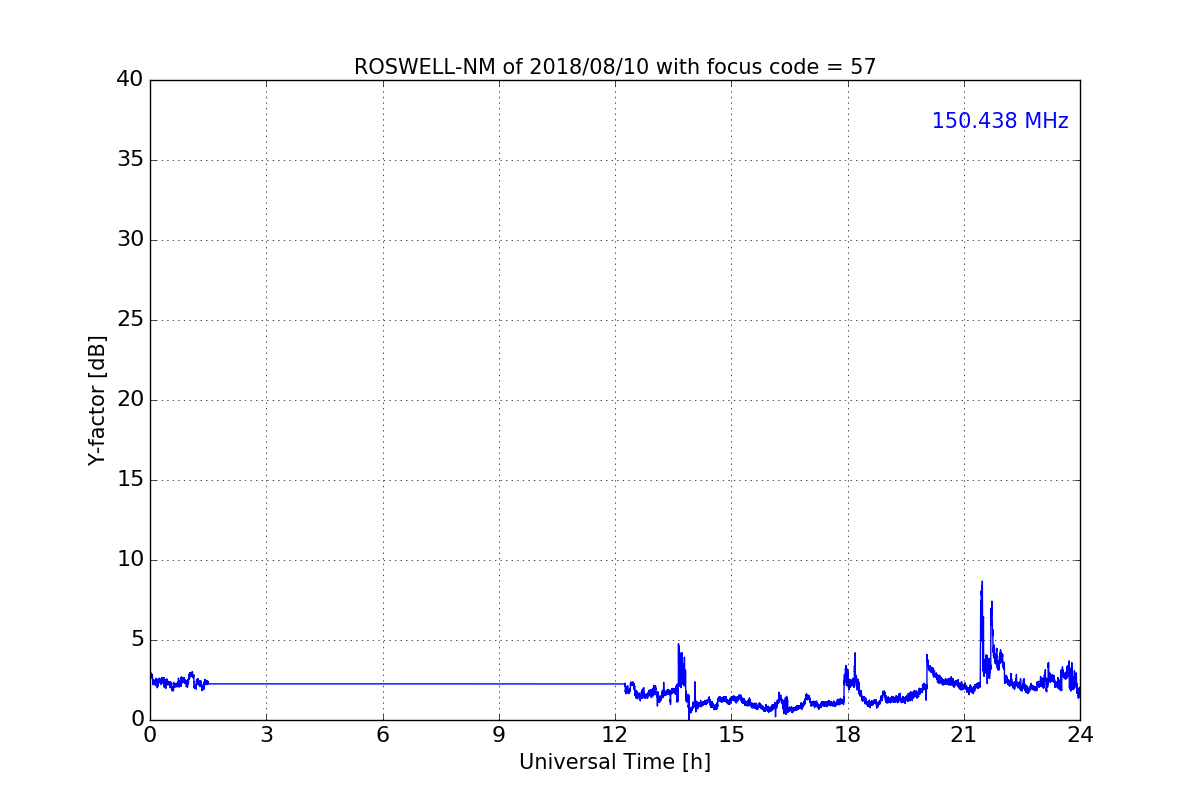
Task: Click the plot title 'ROSWELL-NM of 2018/08/10'
Action: (x=615, y=67)
